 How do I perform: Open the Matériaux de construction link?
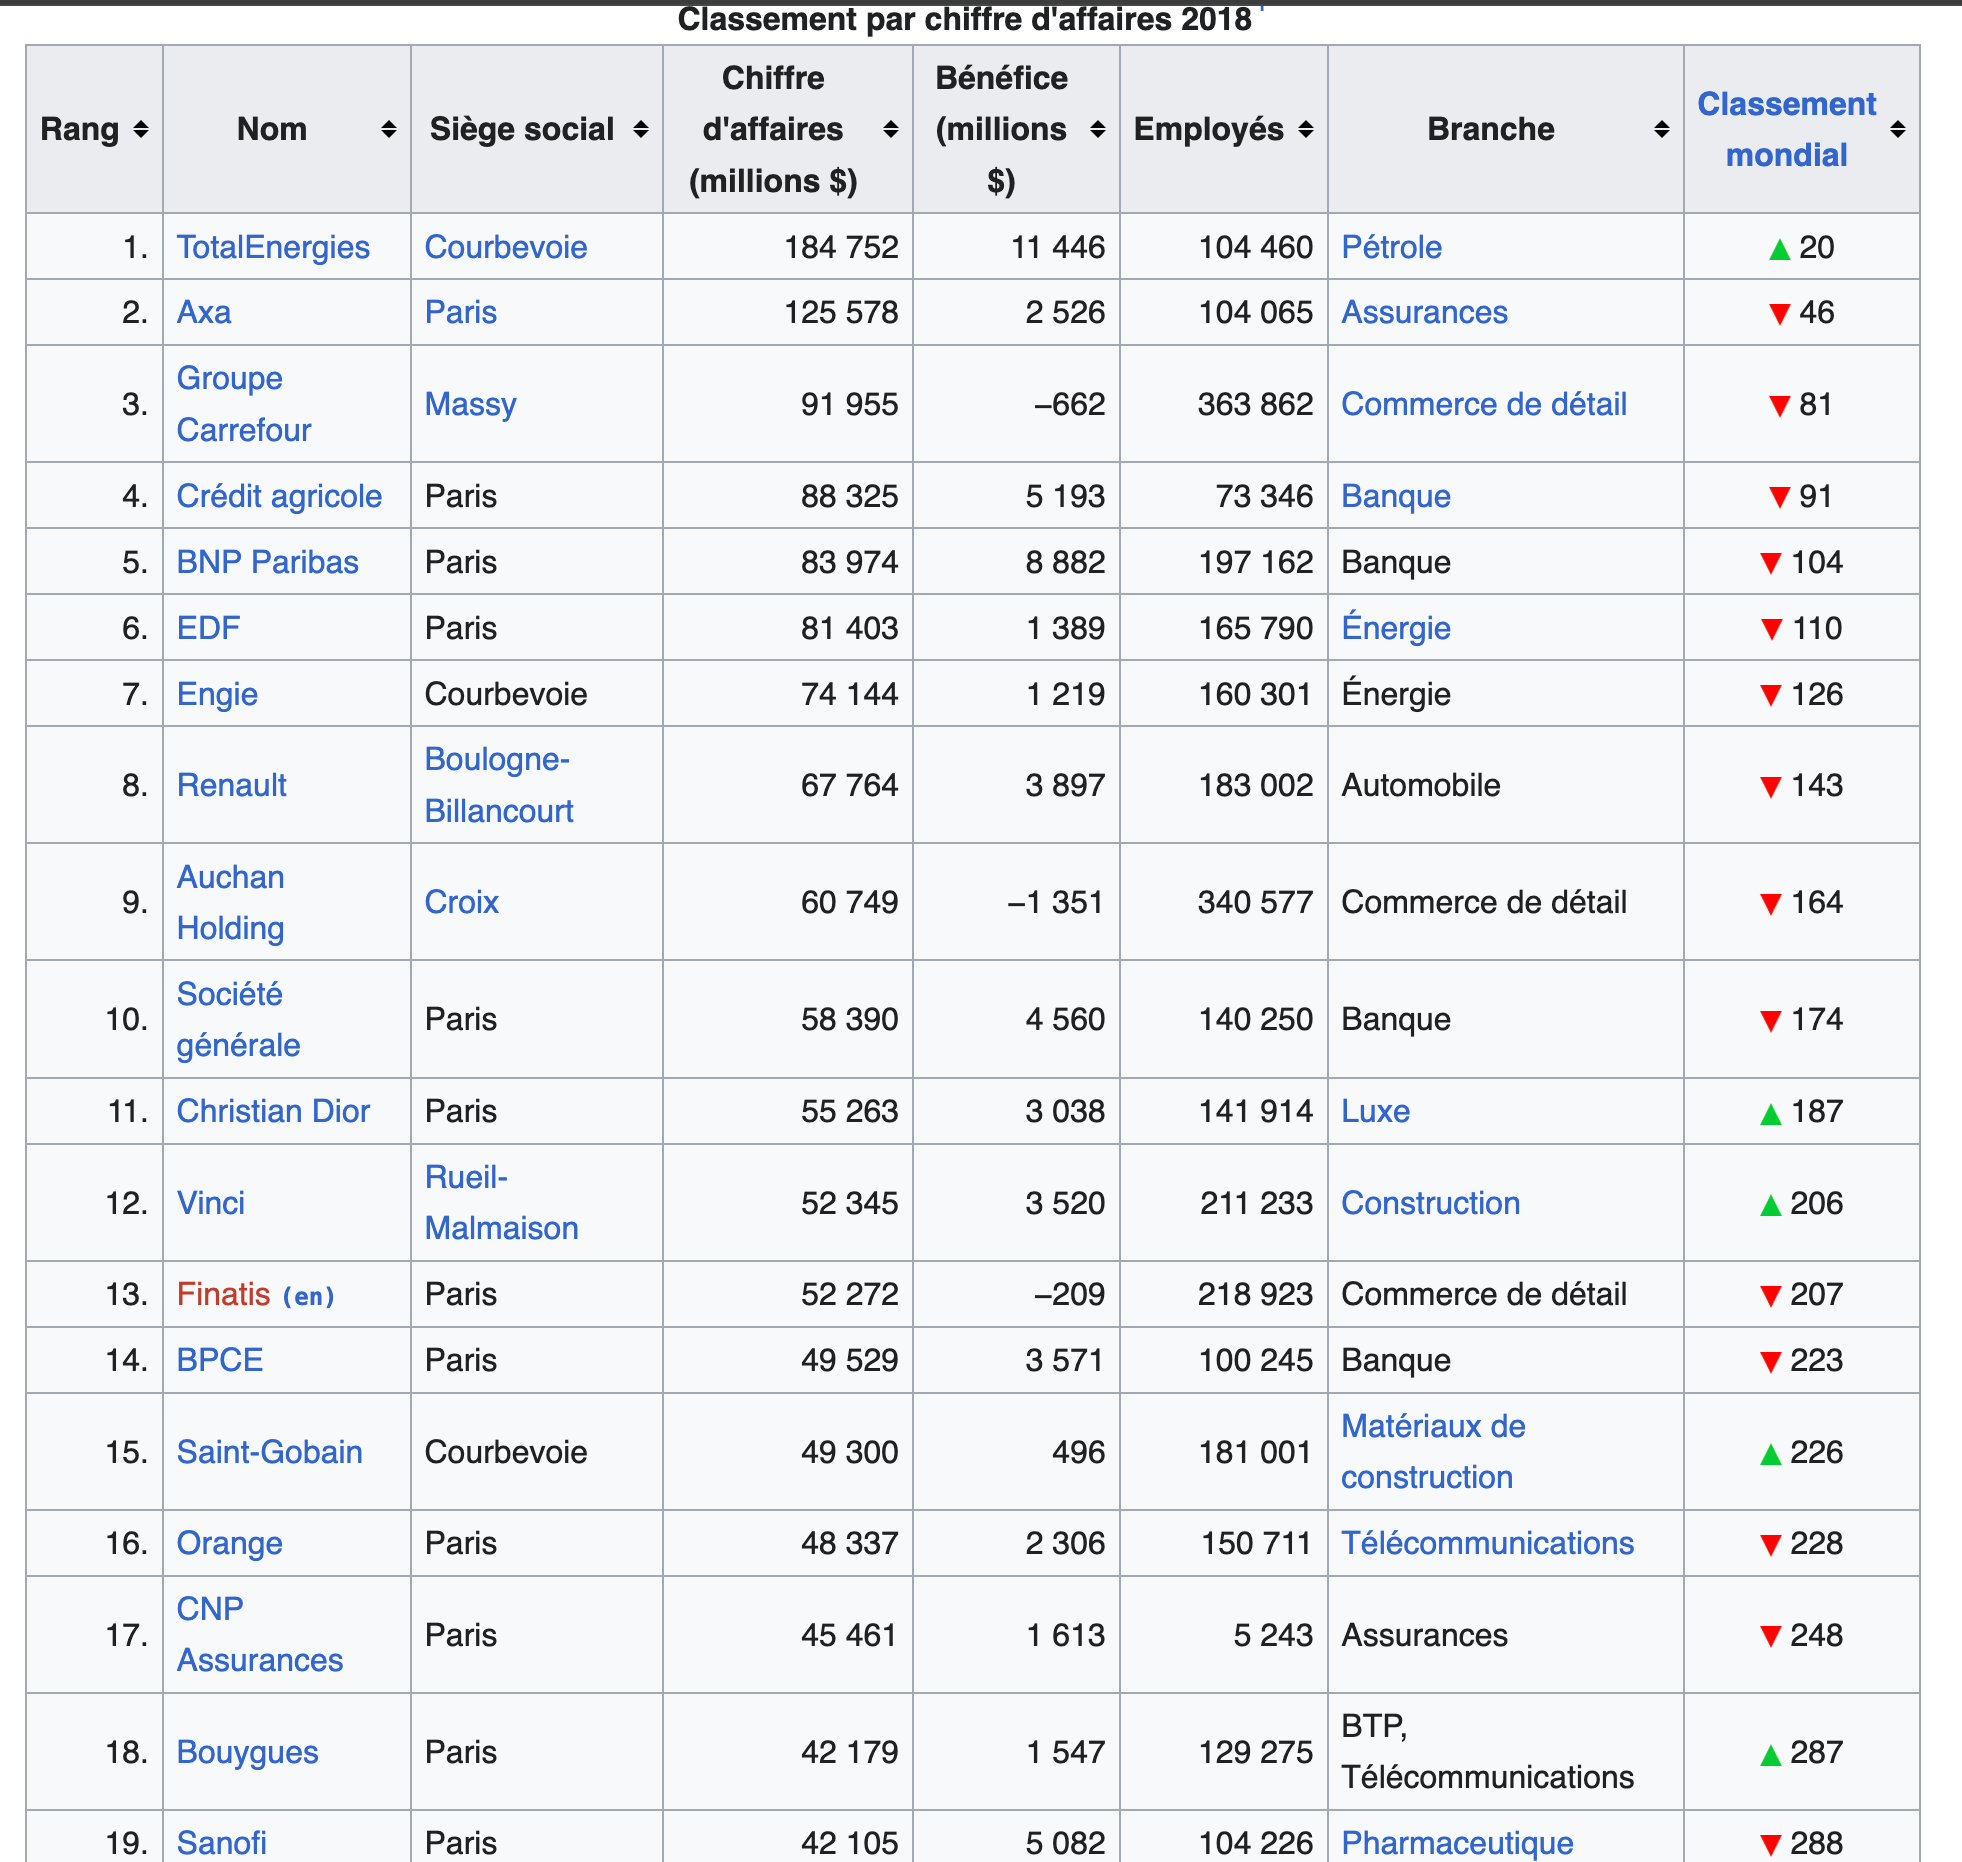pyautogui.click(x=1433, y=1452)
